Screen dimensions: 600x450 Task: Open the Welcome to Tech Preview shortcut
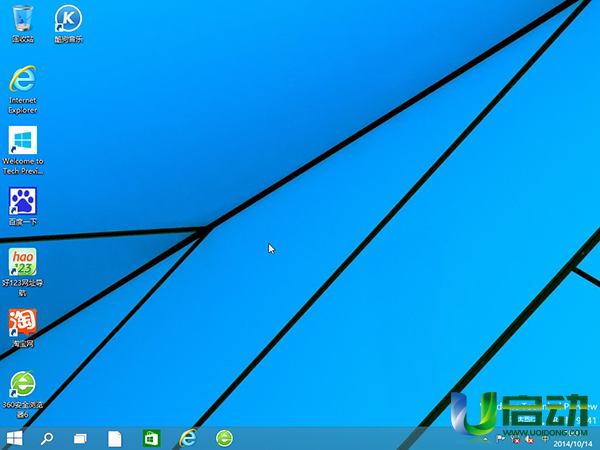(22, 140)
